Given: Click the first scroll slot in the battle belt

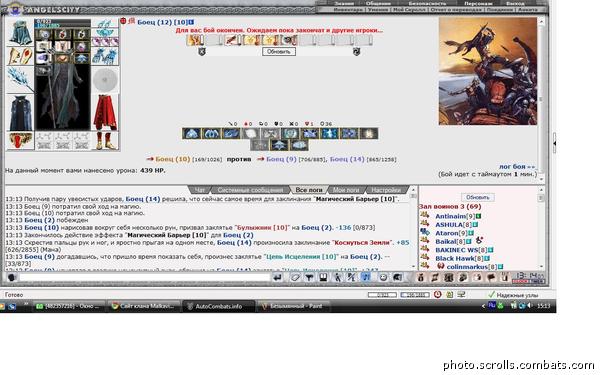Looking at the screenshot, I should pos(195,40).
